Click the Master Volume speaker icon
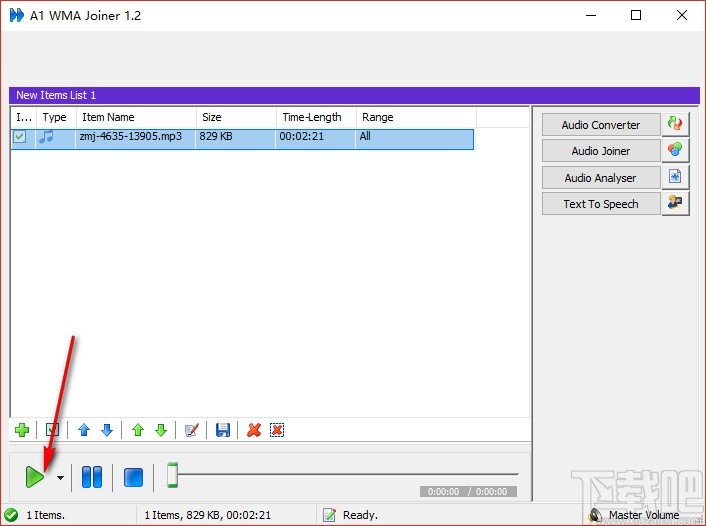 pos(595,515)
